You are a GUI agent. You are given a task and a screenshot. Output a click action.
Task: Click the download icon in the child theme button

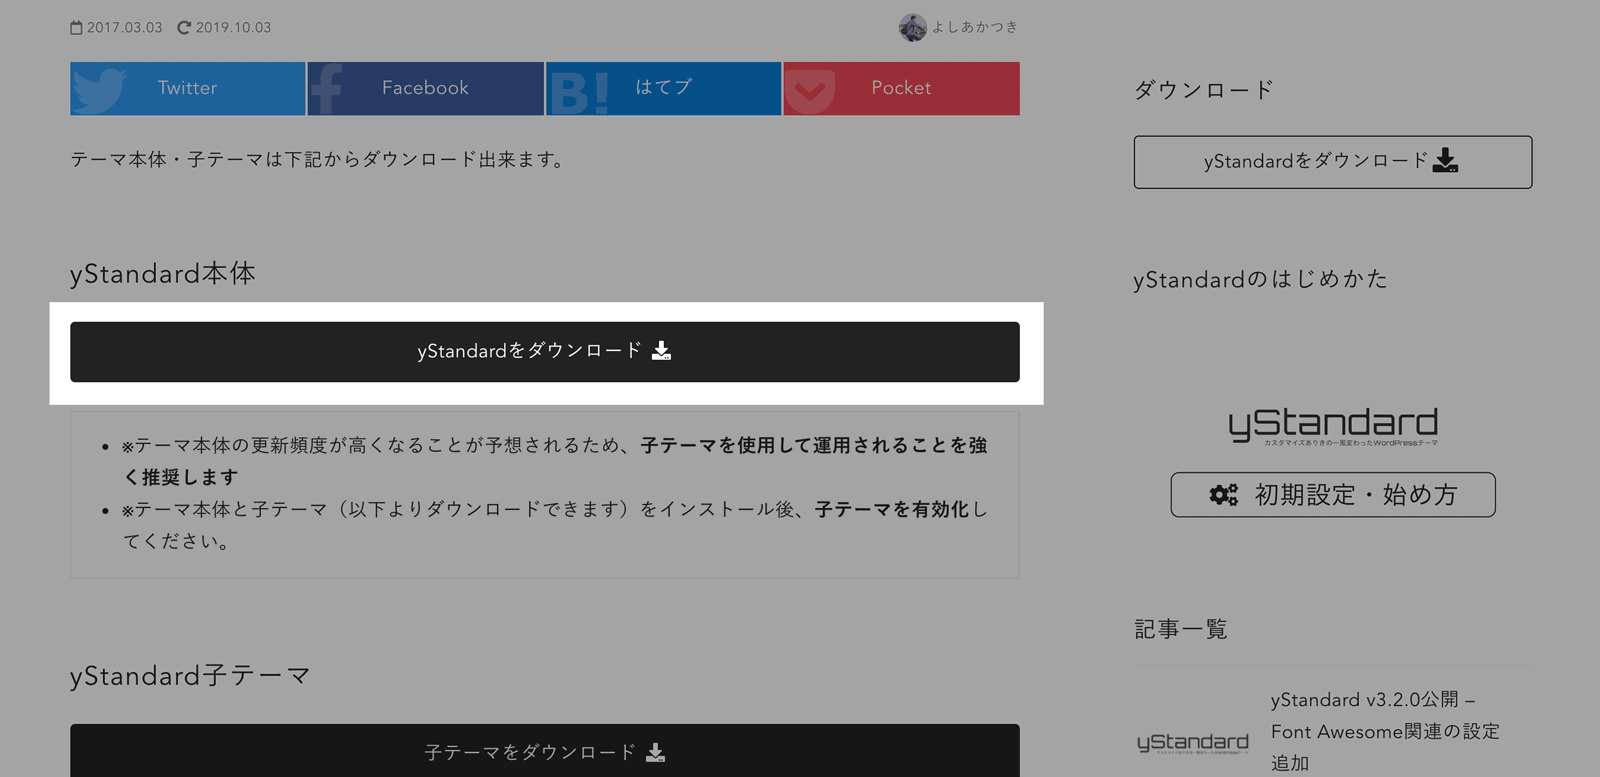[655, 752]
